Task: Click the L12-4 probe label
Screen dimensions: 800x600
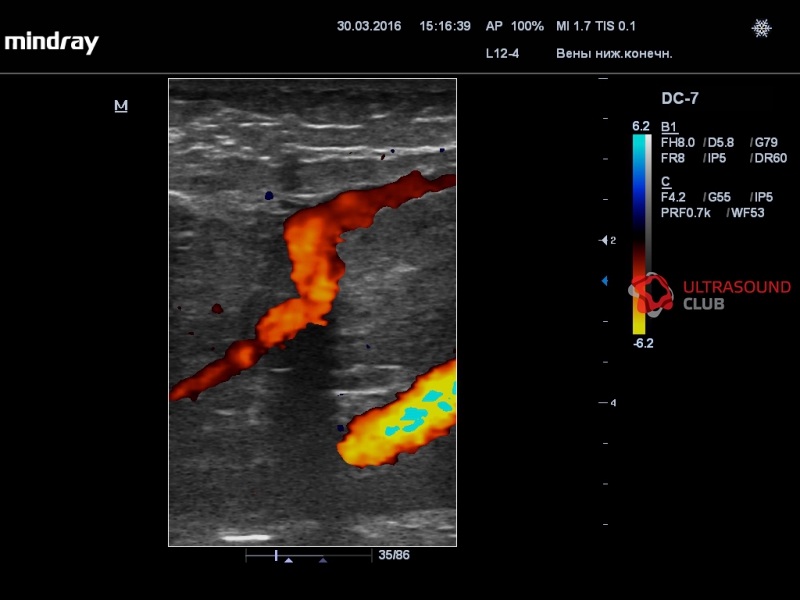Action: click(x=502, y=54)
